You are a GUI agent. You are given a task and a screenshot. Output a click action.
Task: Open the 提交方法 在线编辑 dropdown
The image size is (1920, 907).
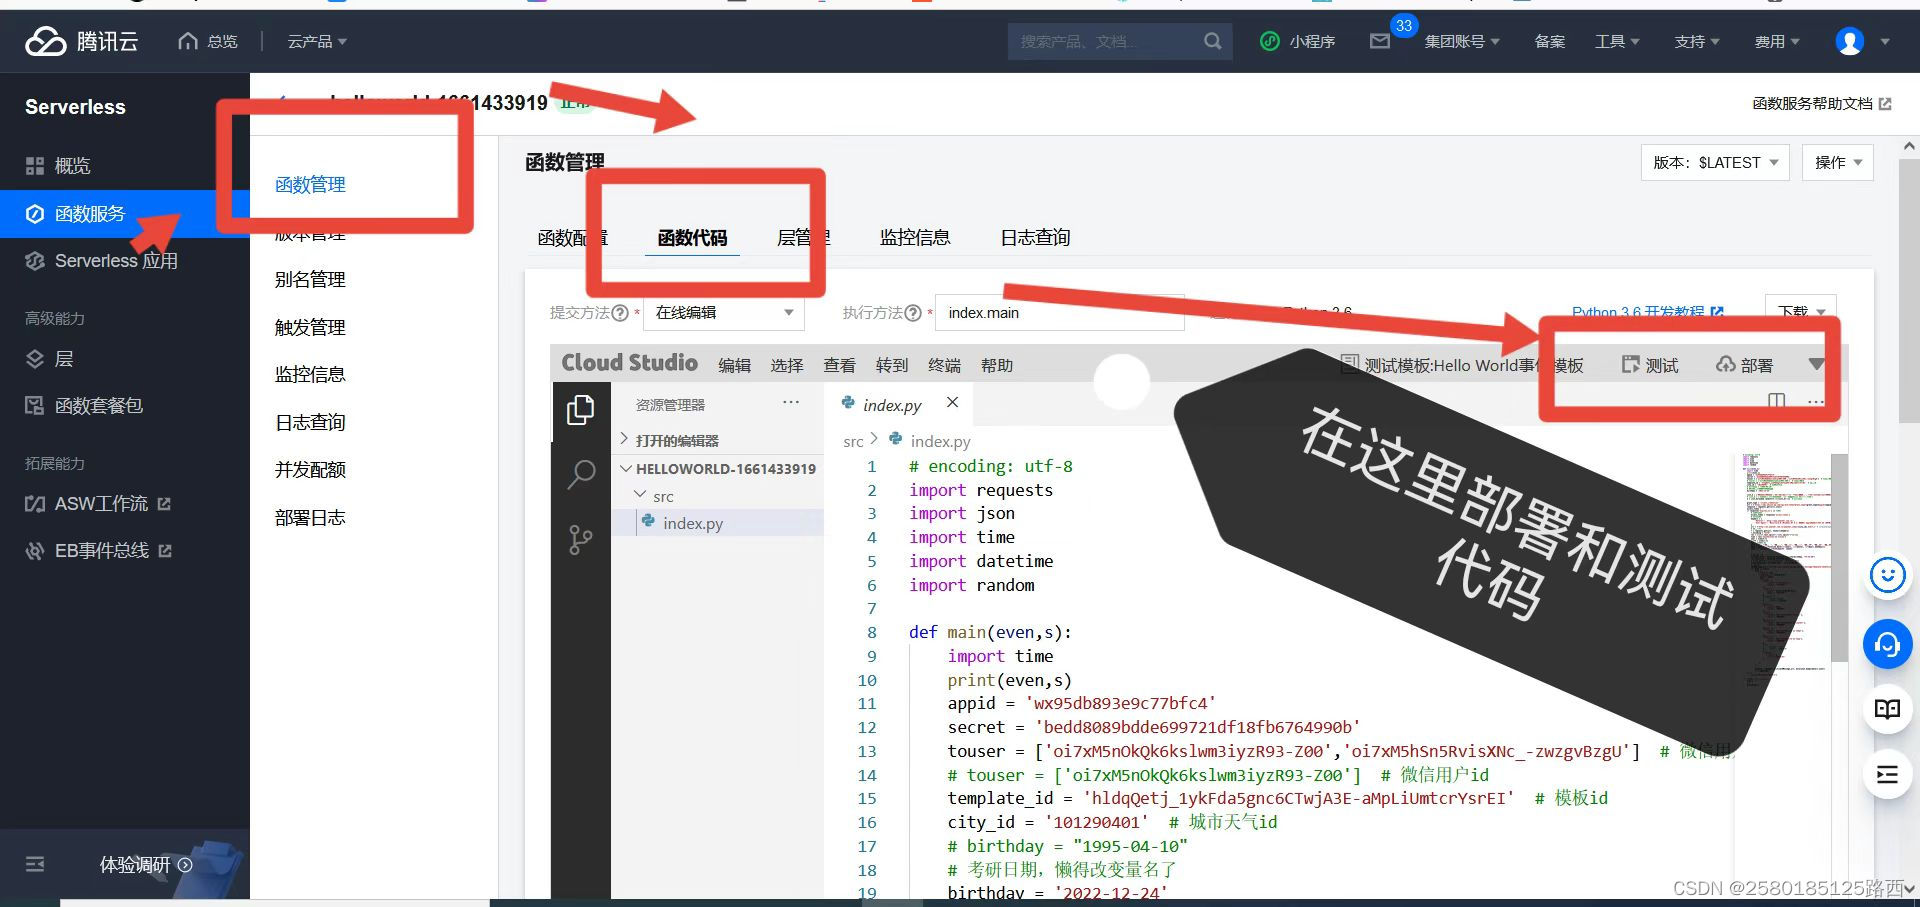[724, 313]
